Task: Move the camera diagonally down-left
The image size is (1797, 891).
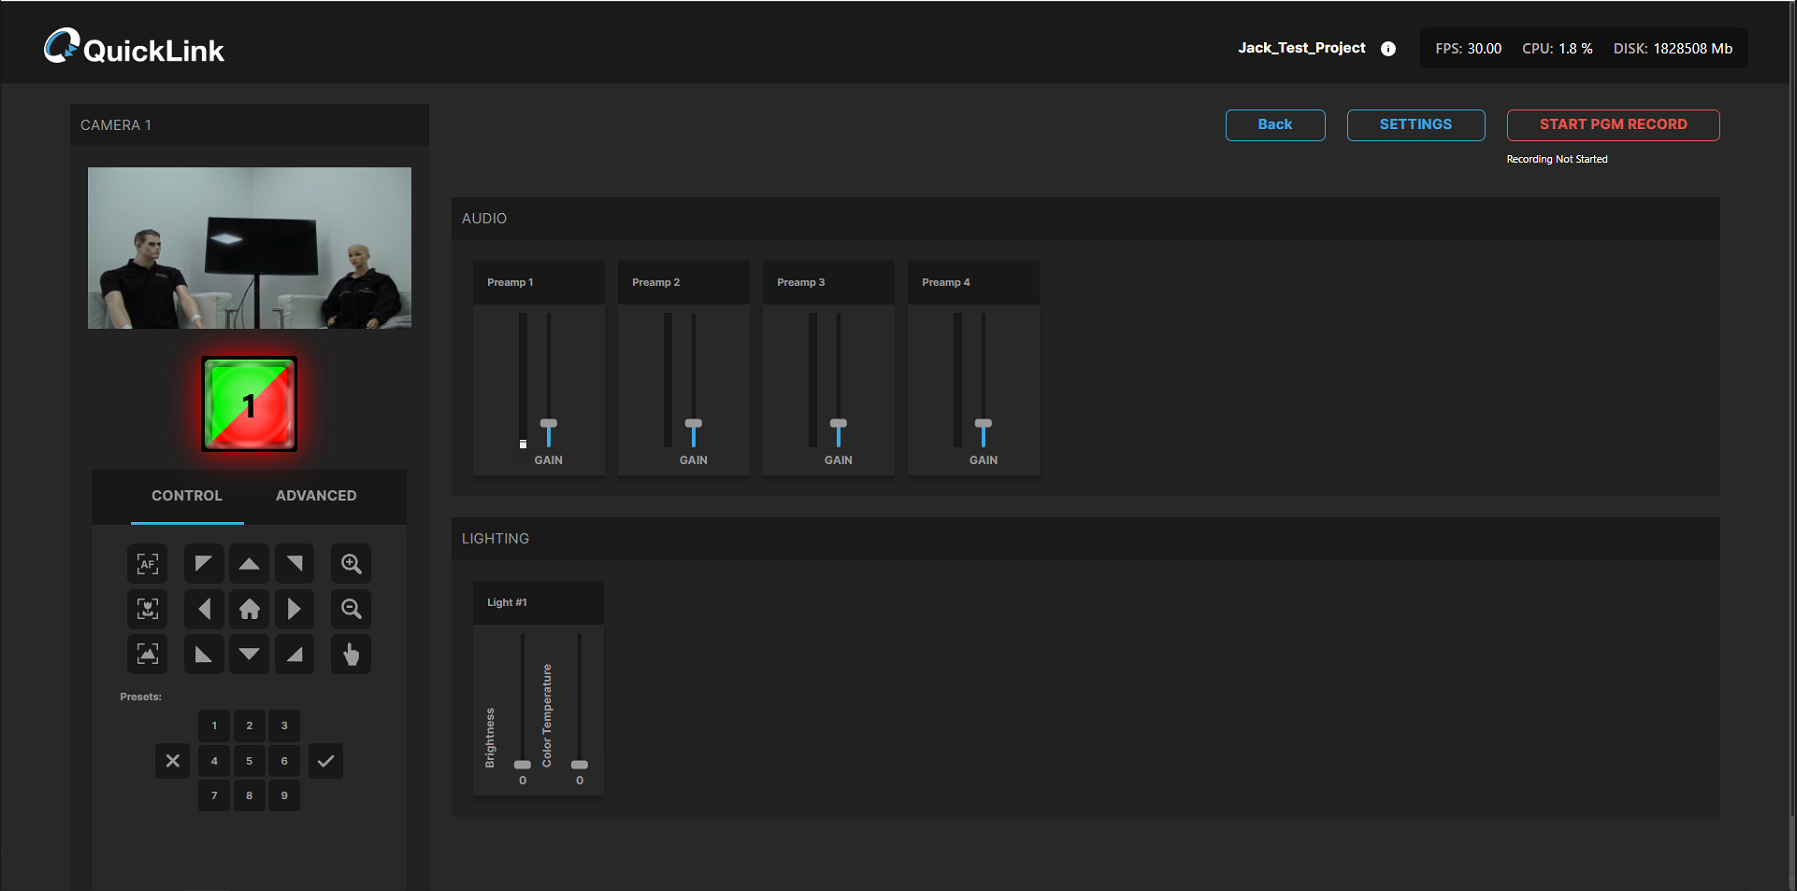Action: pos(204,654)
